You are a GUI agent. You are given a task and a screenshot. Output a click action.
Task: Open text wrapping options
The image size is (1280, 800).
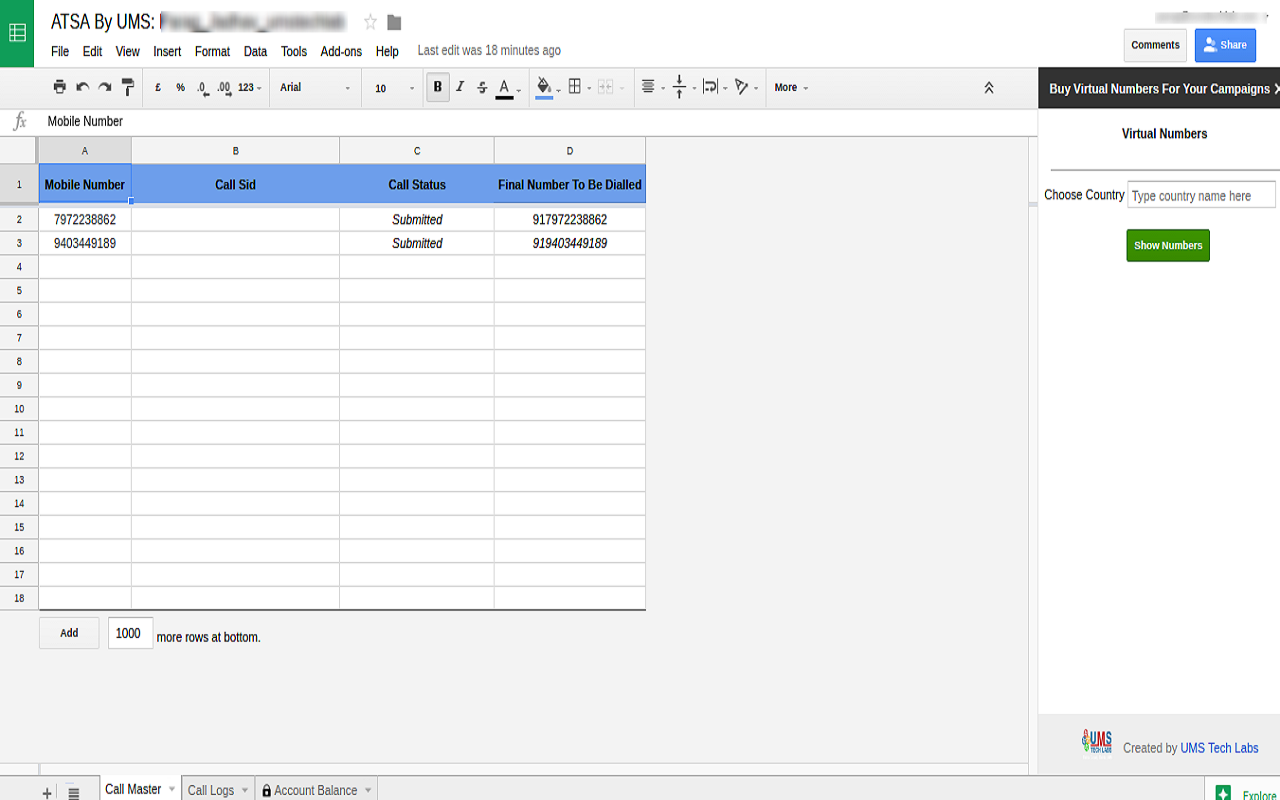pyautogui.click(x=714, y=87)
